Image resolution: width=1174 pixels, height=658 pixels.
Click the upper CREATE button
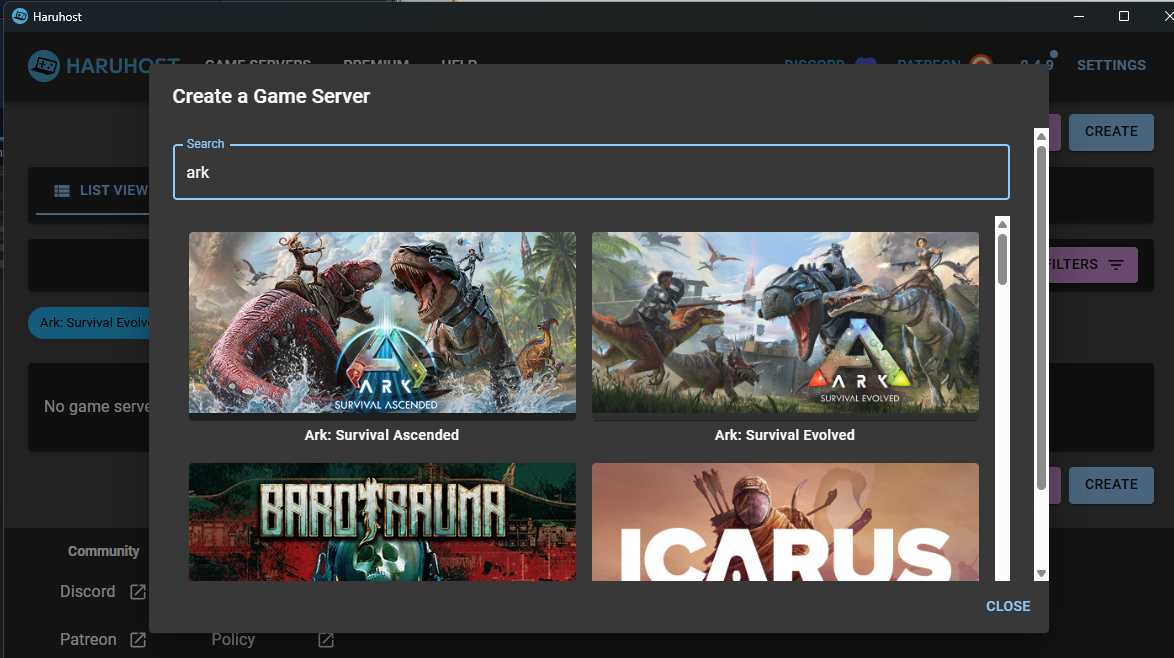(x=1111, y=132)
